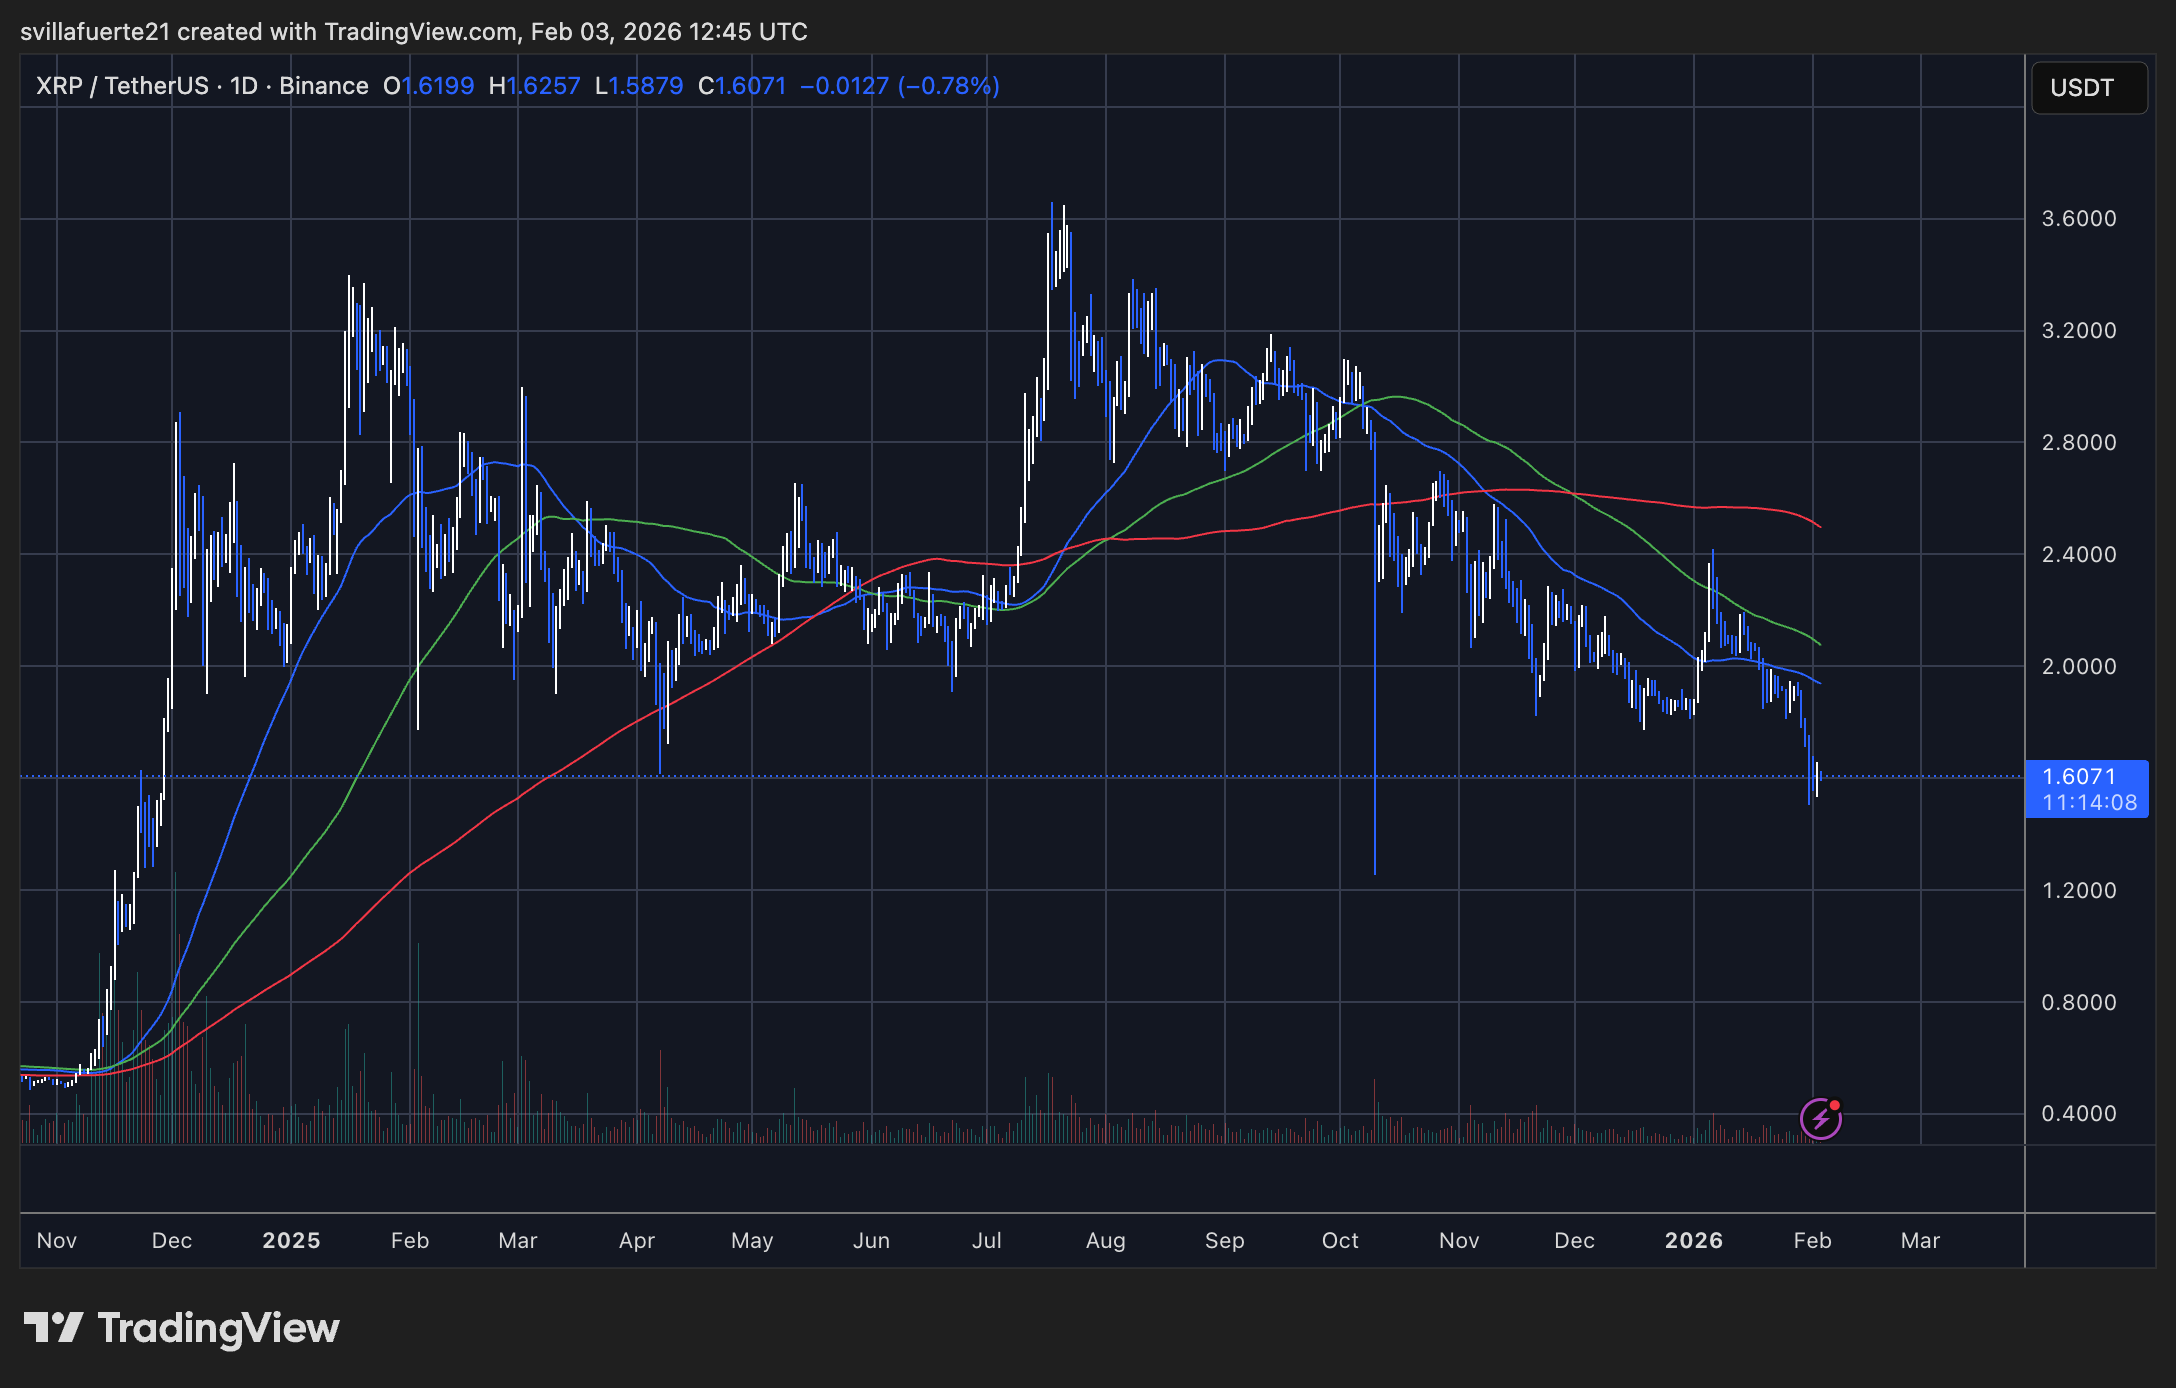Click the 2026 label on the time axis

(1693, 1240)
